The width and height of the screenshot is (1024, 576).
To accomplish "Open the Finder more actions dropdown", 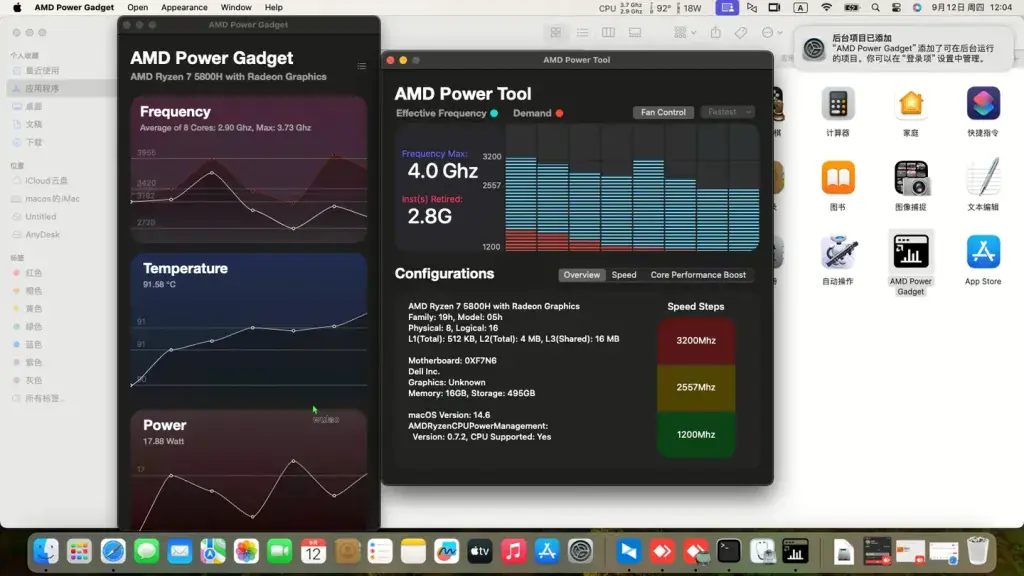I will coord(771,33).
